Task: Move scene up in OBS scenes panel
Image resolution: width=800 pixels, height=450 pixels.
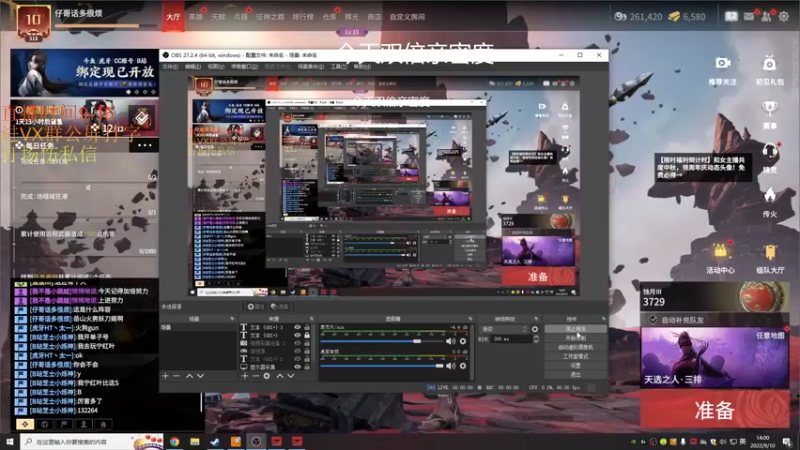Action: [x=189, y=376]
